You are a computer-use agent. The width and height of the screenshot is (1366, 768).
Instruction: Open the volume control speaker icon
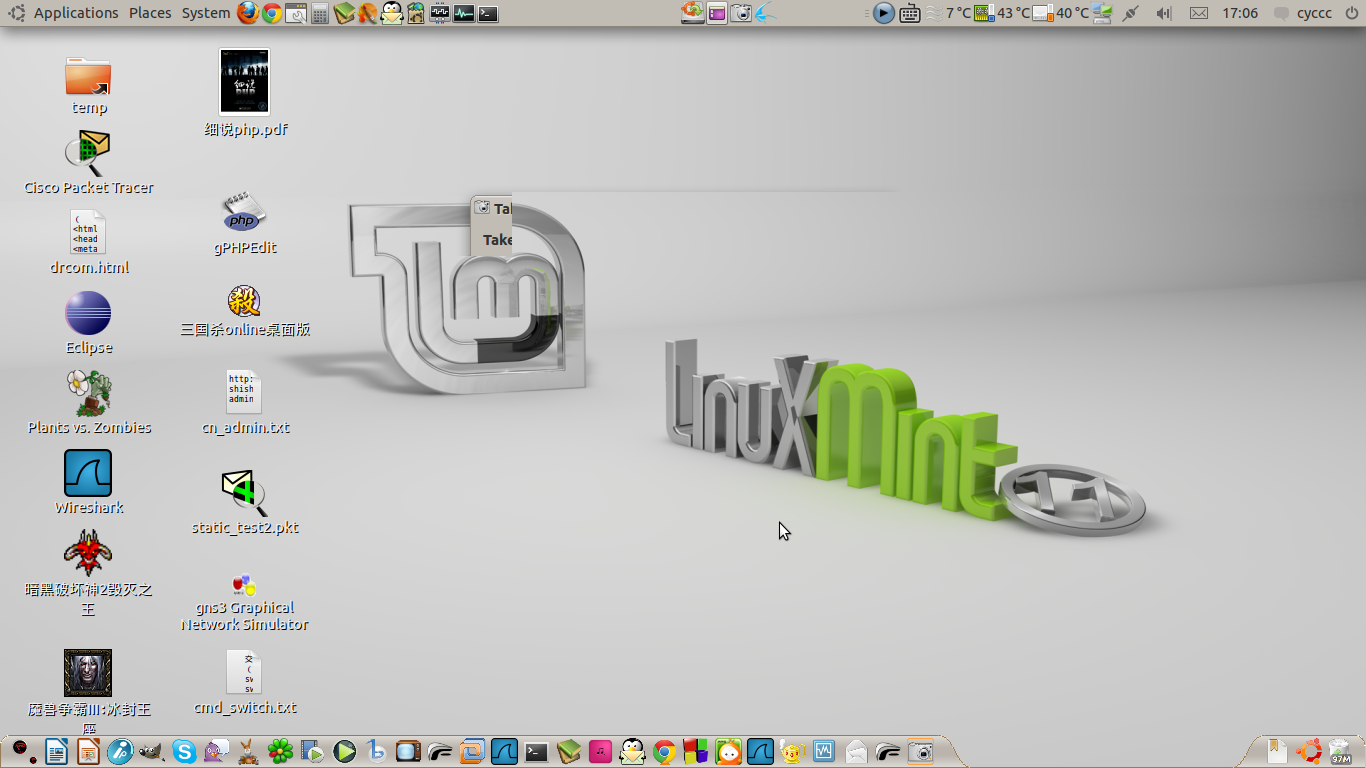pyautogui.click(x=1163, y=13)
